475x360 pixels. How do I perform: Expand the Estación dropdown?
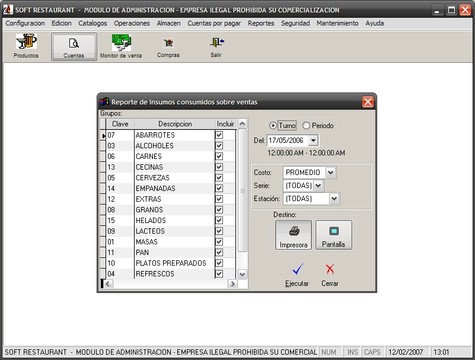click(334, 199)
